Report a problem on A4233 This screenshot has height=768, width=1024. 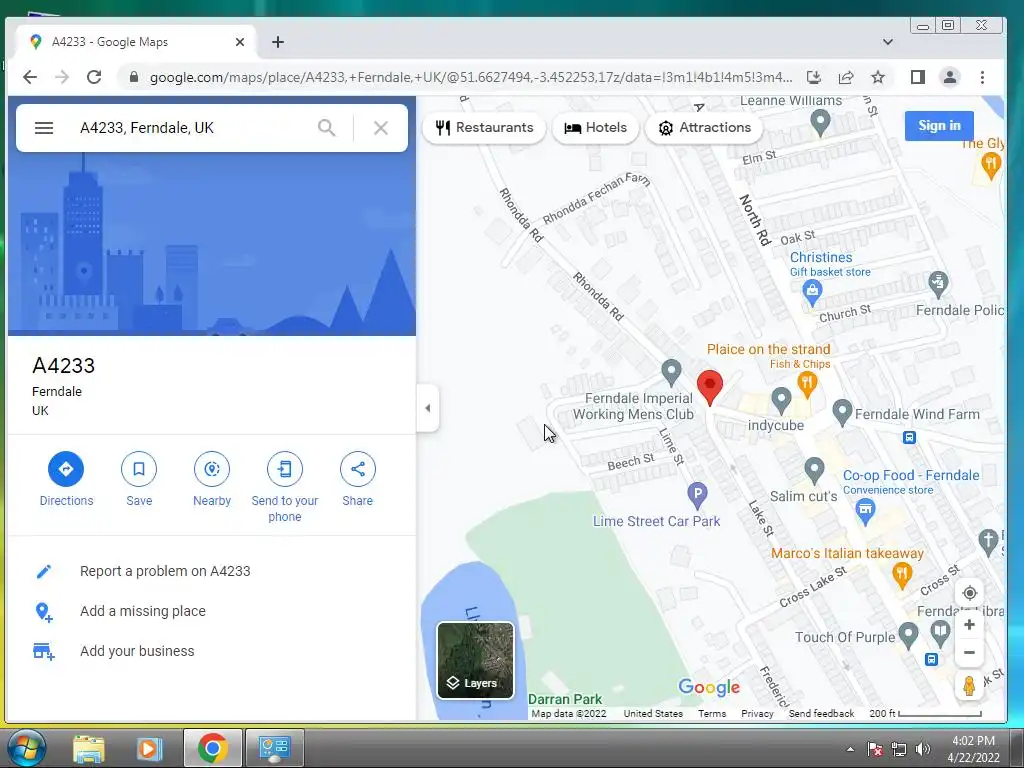pos(212,571)
